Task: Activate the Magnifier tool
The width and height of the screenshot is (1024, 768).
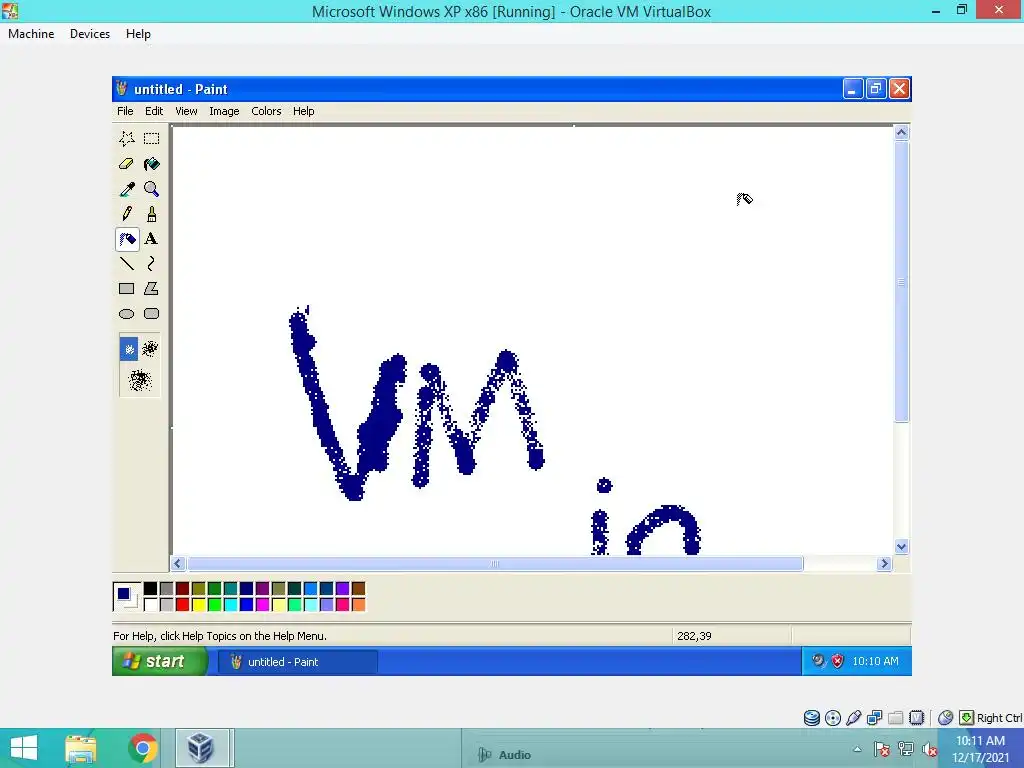Action: pyautogui.click(x=152, y=189)
